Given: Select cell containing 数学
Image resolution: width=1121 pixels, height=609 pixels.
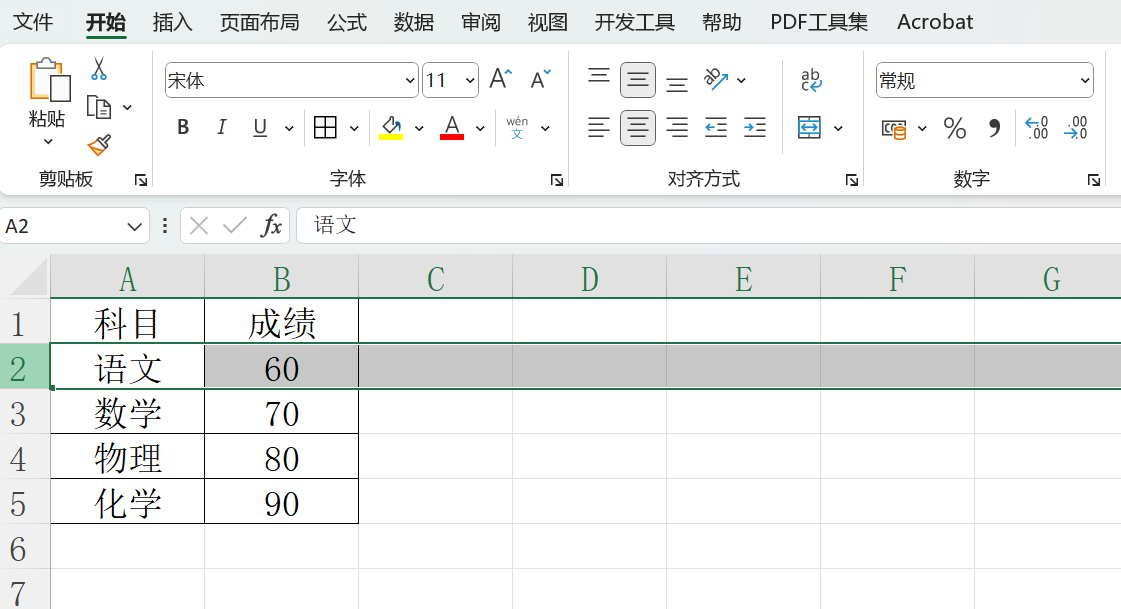Looking at the screenshot, I should pos(127,412).
